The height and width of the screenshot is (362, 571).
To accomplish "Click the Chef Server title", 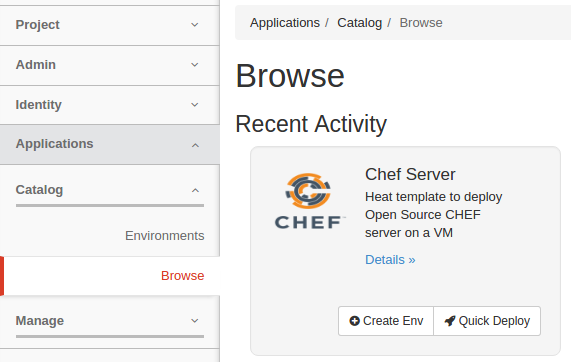I will pos(410,174).
